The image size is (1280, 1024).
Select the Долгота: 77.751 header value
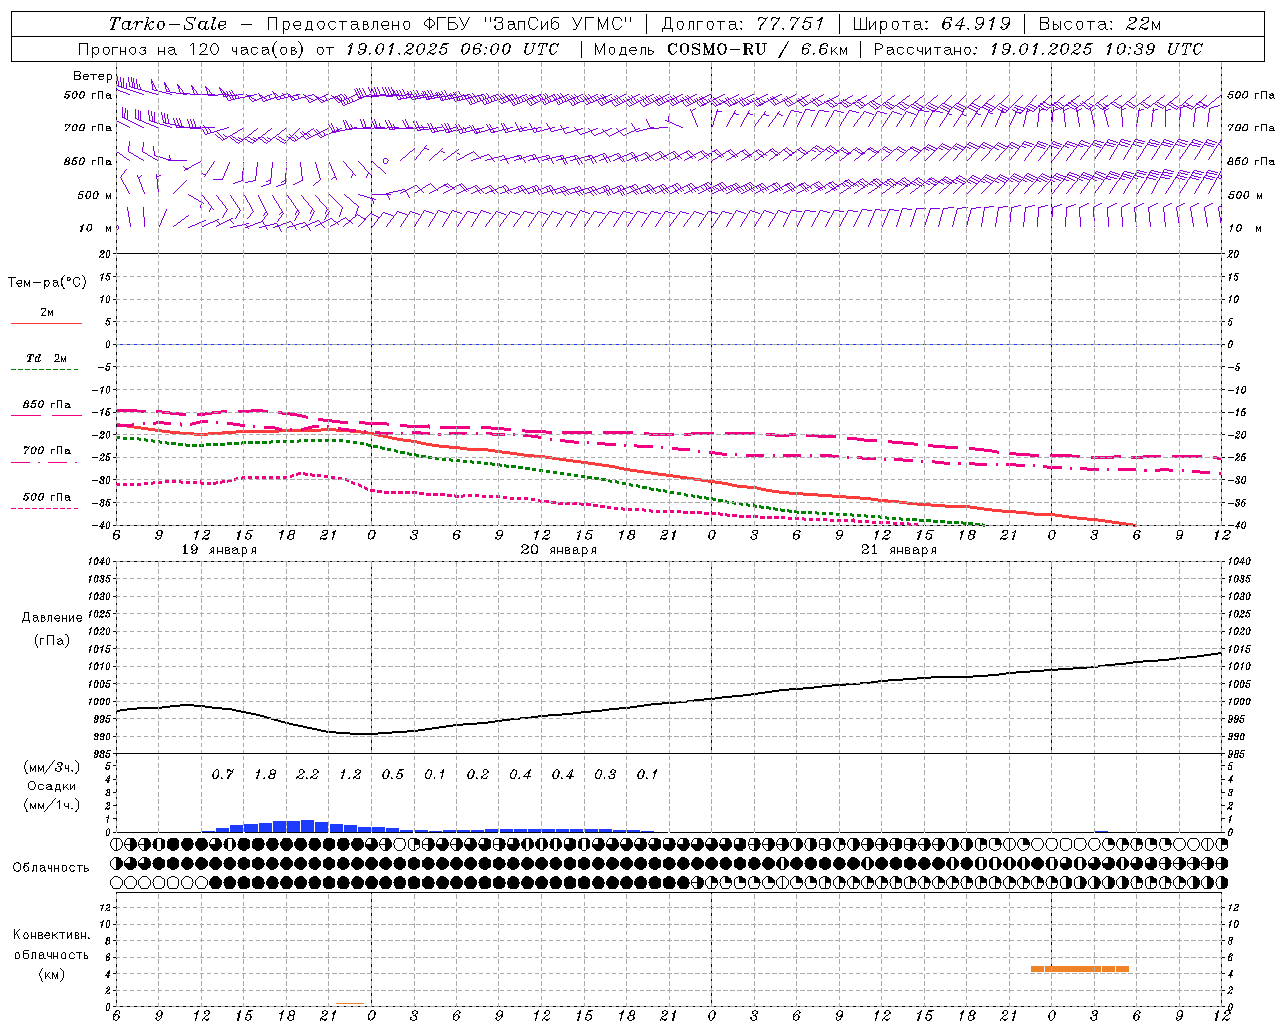pyautogui.click(x=743, y=24)
